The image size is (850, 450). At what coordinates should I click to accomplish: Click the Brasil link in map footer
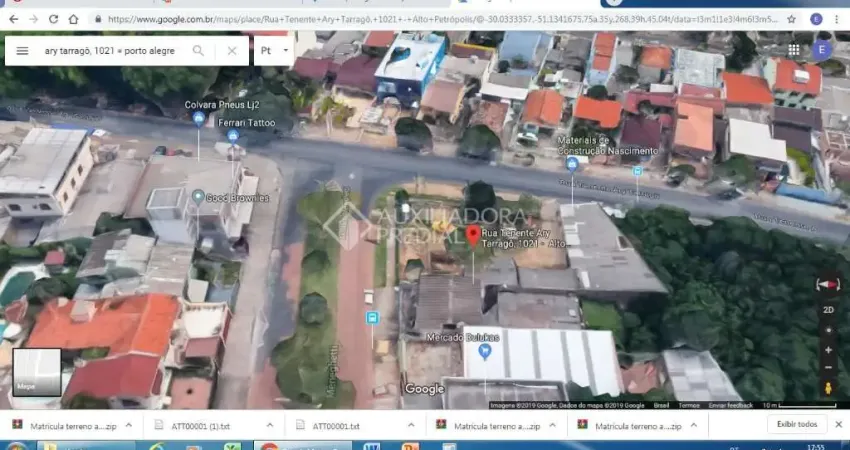point(661,405)
